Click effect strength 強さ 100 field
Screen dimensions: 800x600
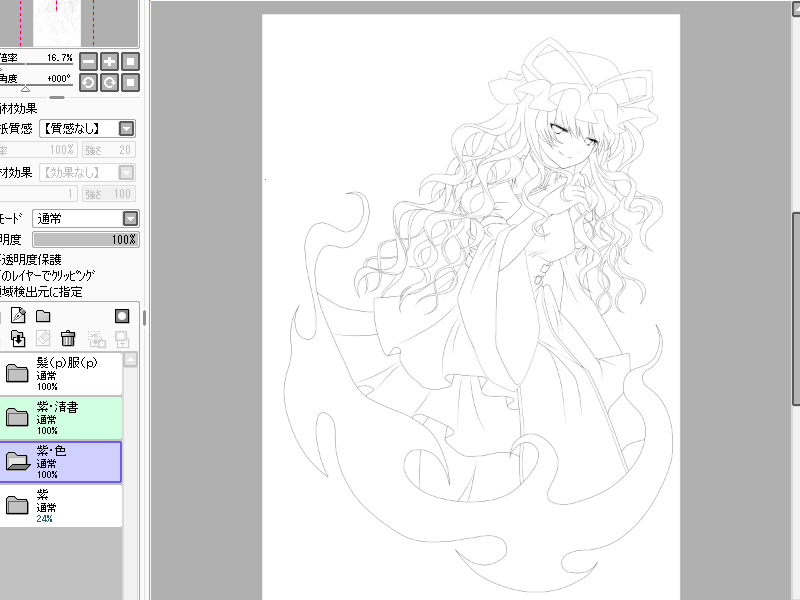pos(109,194)
